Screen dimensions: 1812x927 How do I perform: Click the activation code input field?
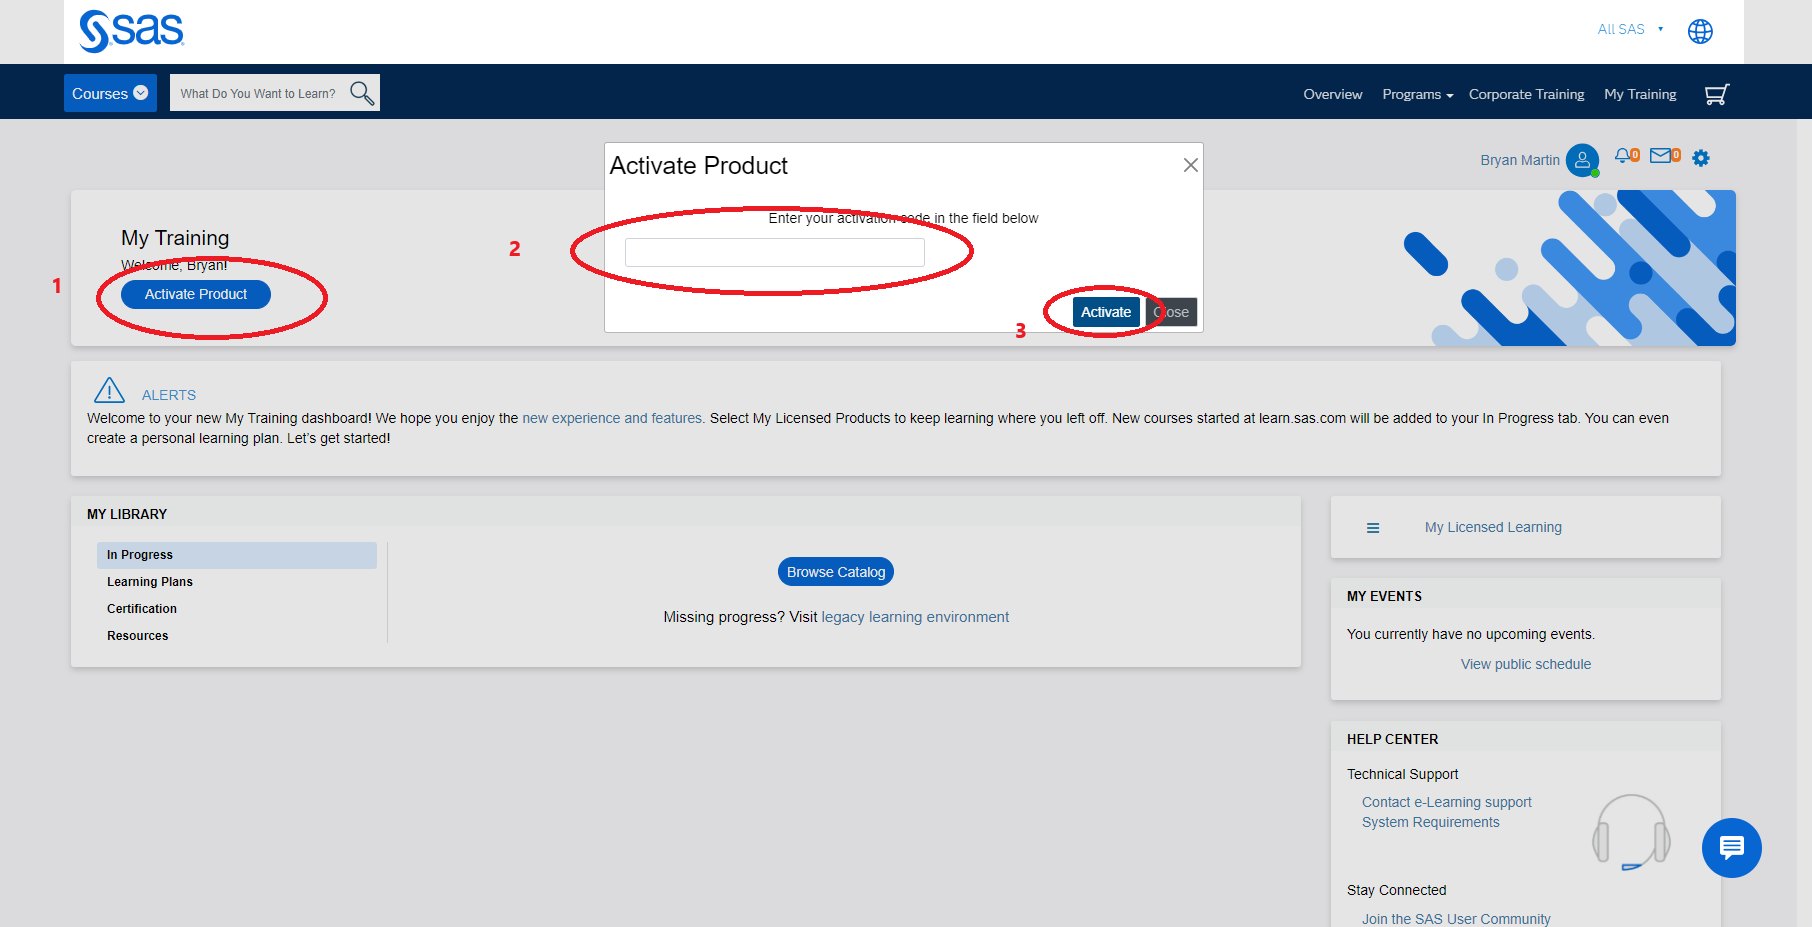774,252
